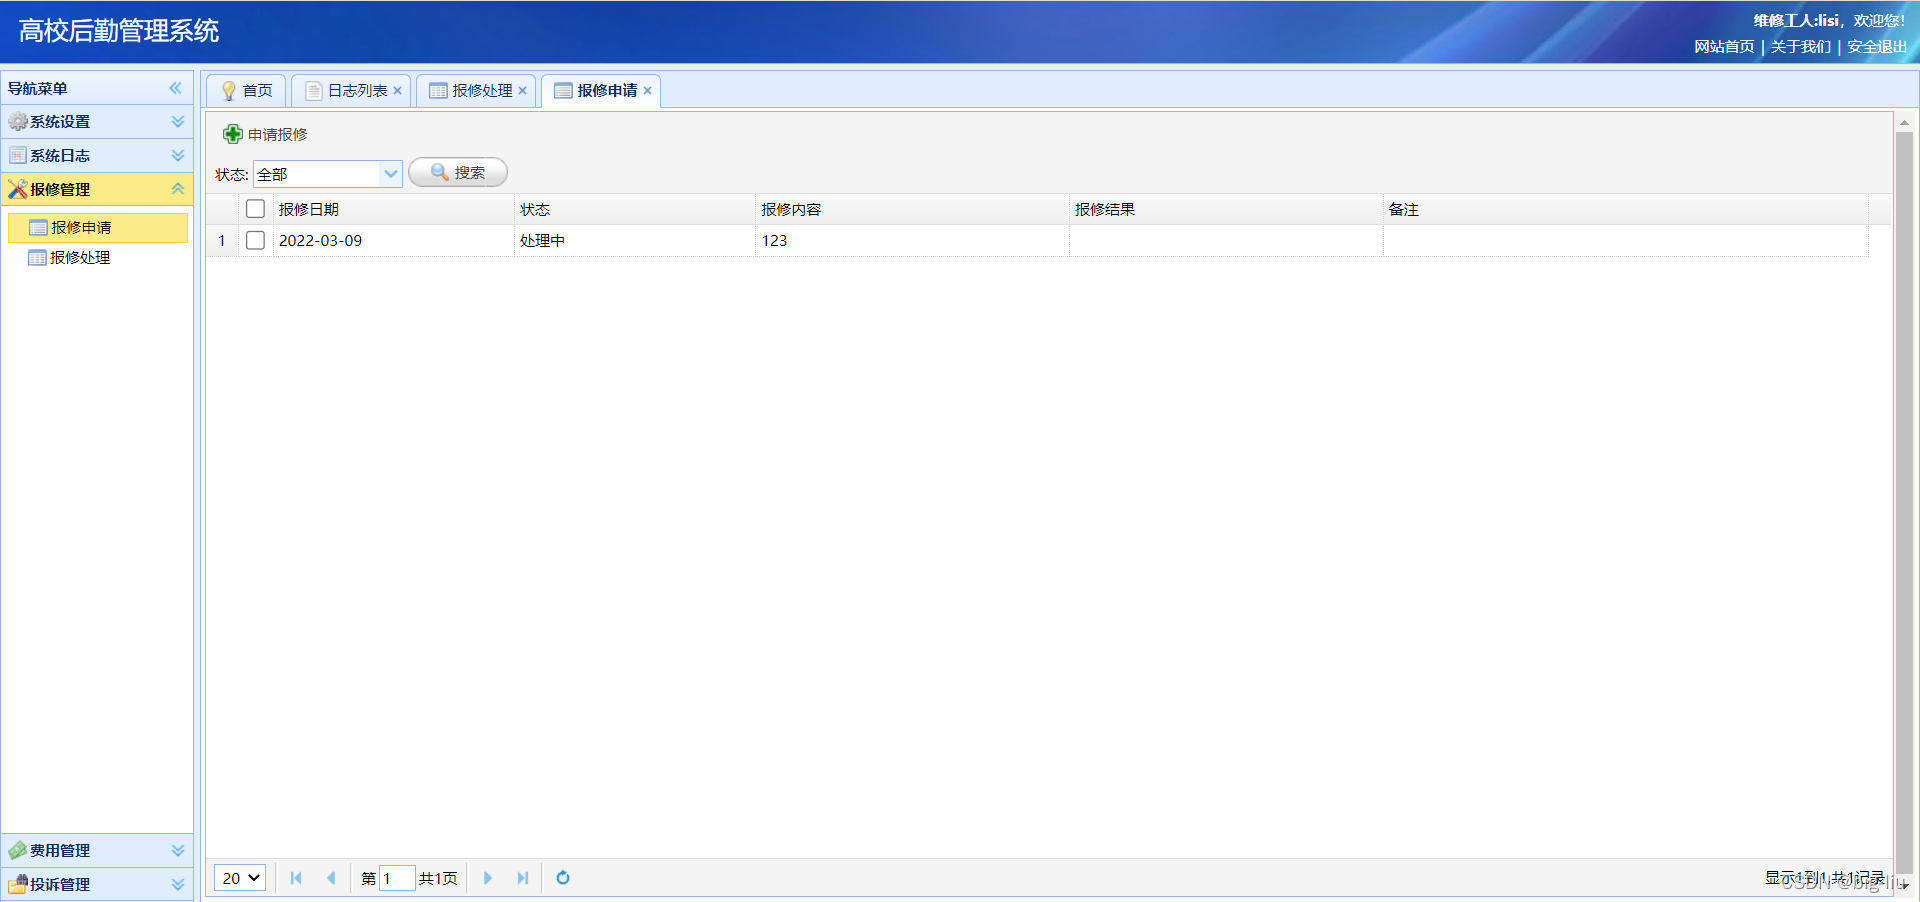
Task: Go to last page arrow
Action: click(522, 878)
